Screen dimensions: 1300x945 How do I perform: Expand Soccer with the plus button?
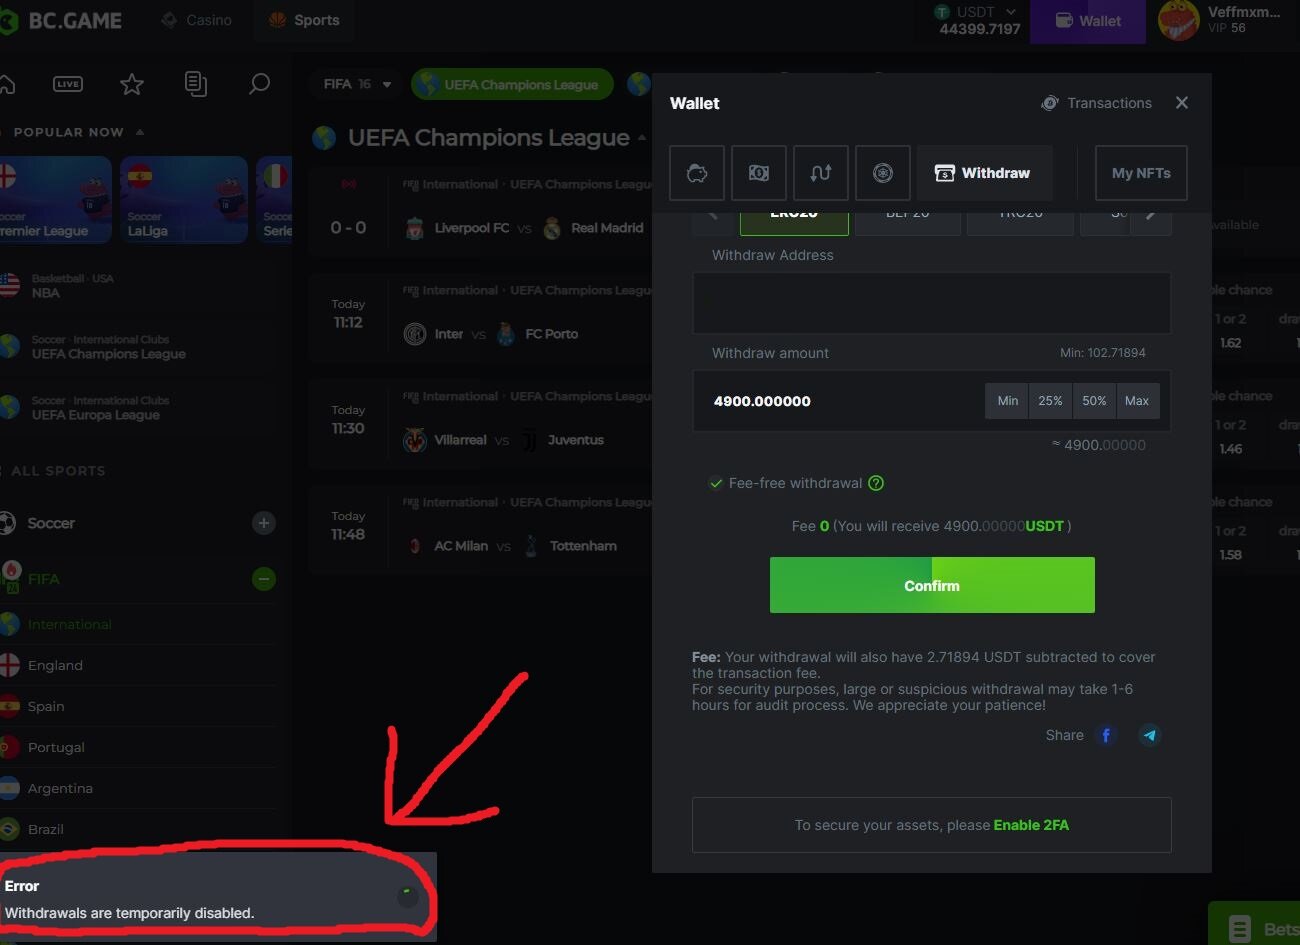pos(264,523)
